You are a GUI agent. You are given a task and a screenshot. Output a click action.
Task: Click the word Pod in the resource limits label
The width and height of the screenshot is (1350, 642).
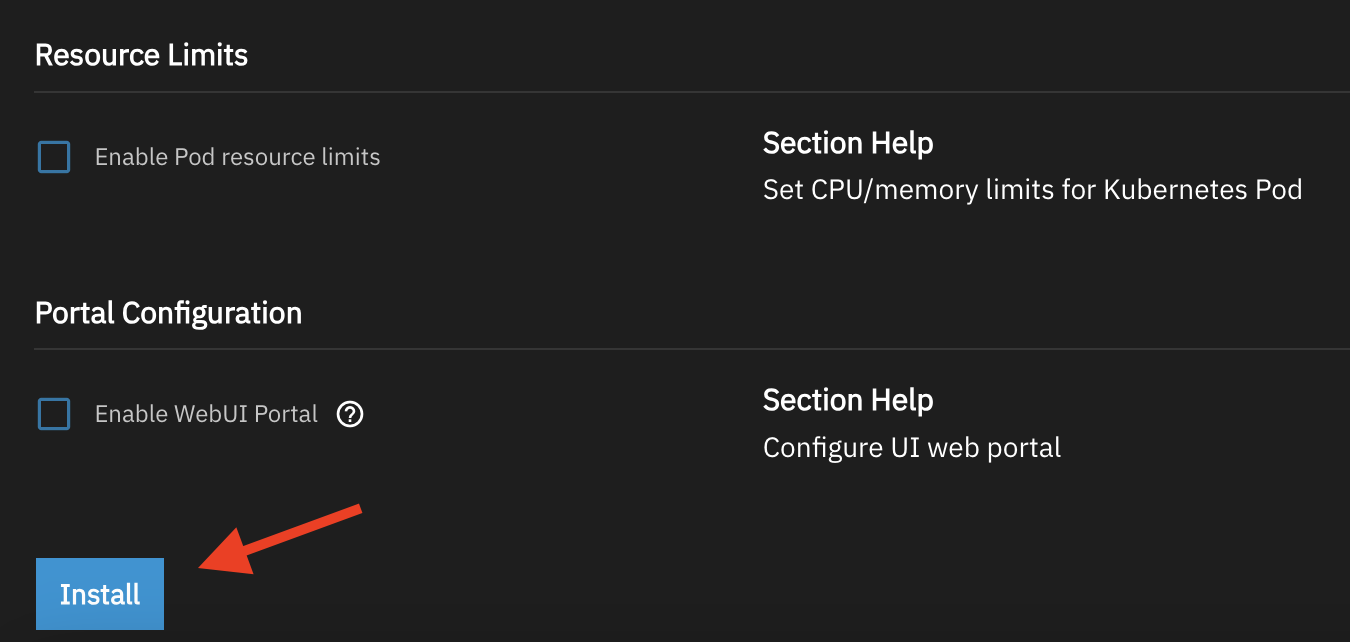click(x=194, y=157)
